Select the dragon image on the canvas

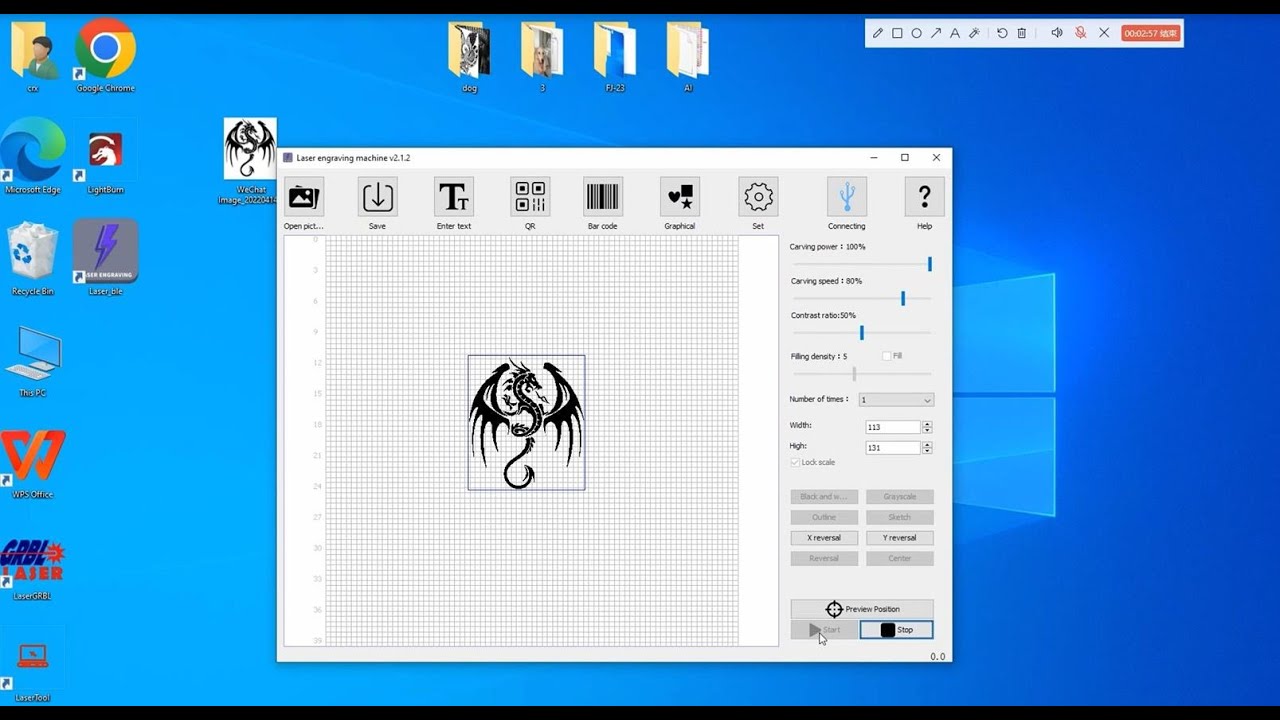point(526,422)
